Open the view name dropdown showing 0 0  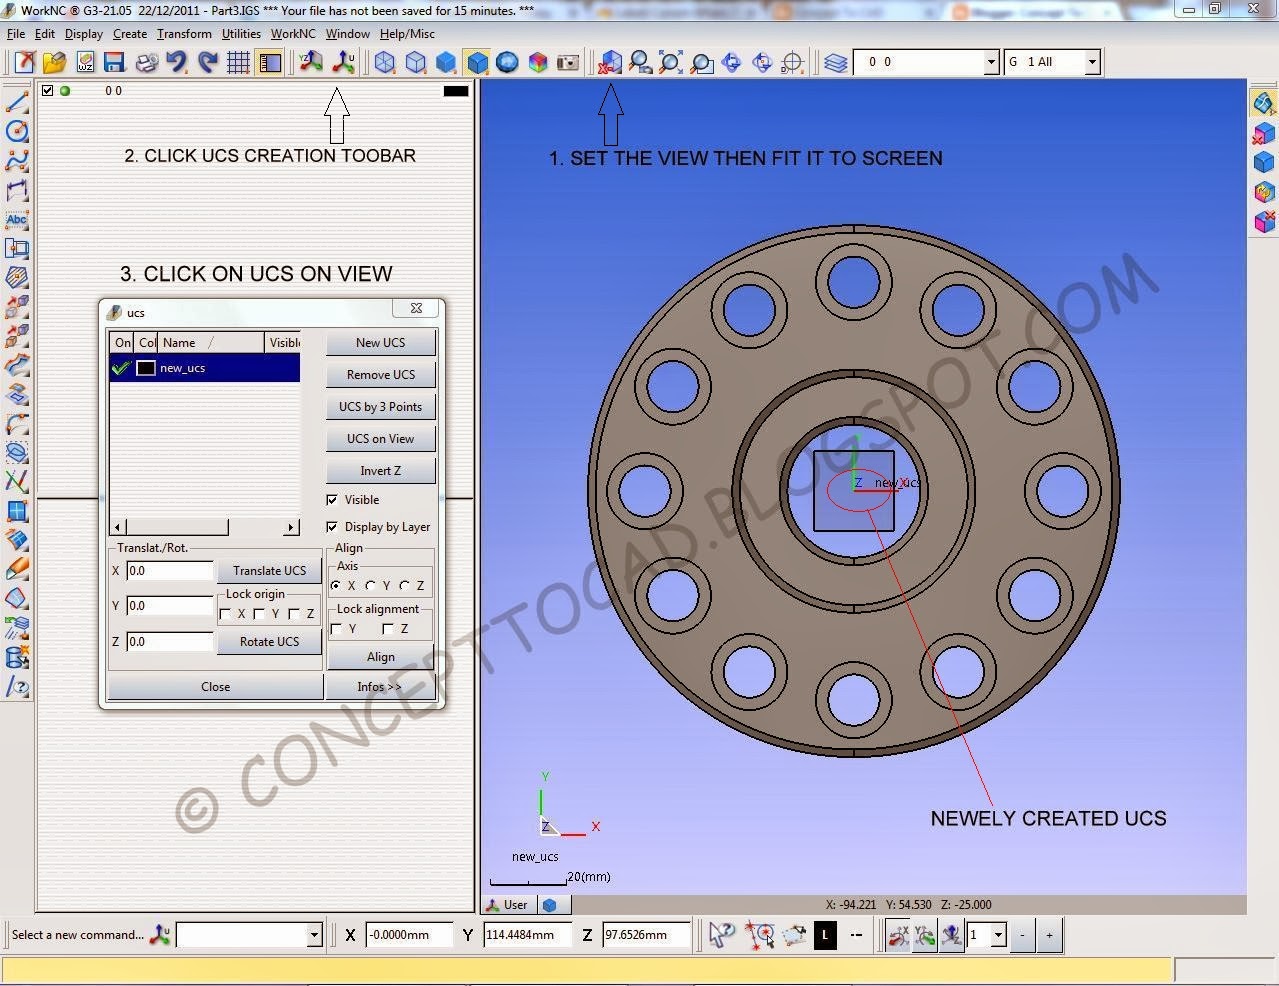[991, 61]
